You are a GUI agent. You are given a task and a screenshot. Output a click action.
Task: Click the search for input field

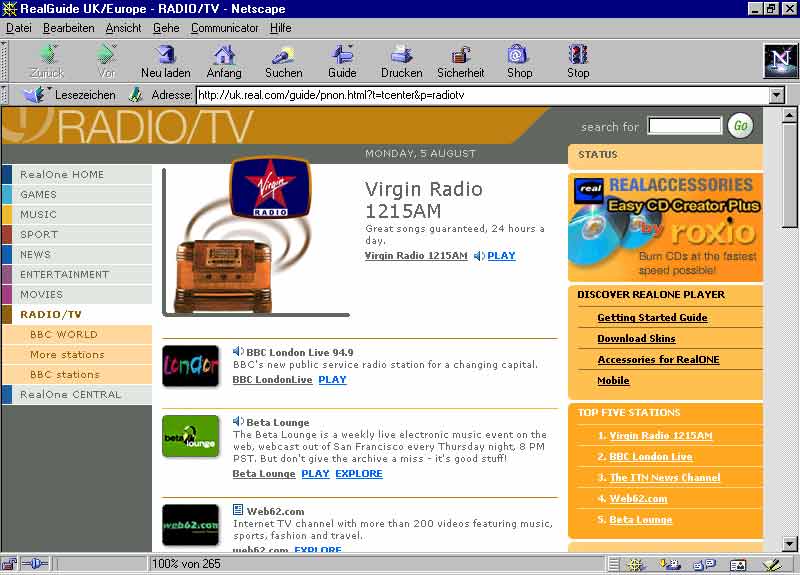tap(685, 126)
